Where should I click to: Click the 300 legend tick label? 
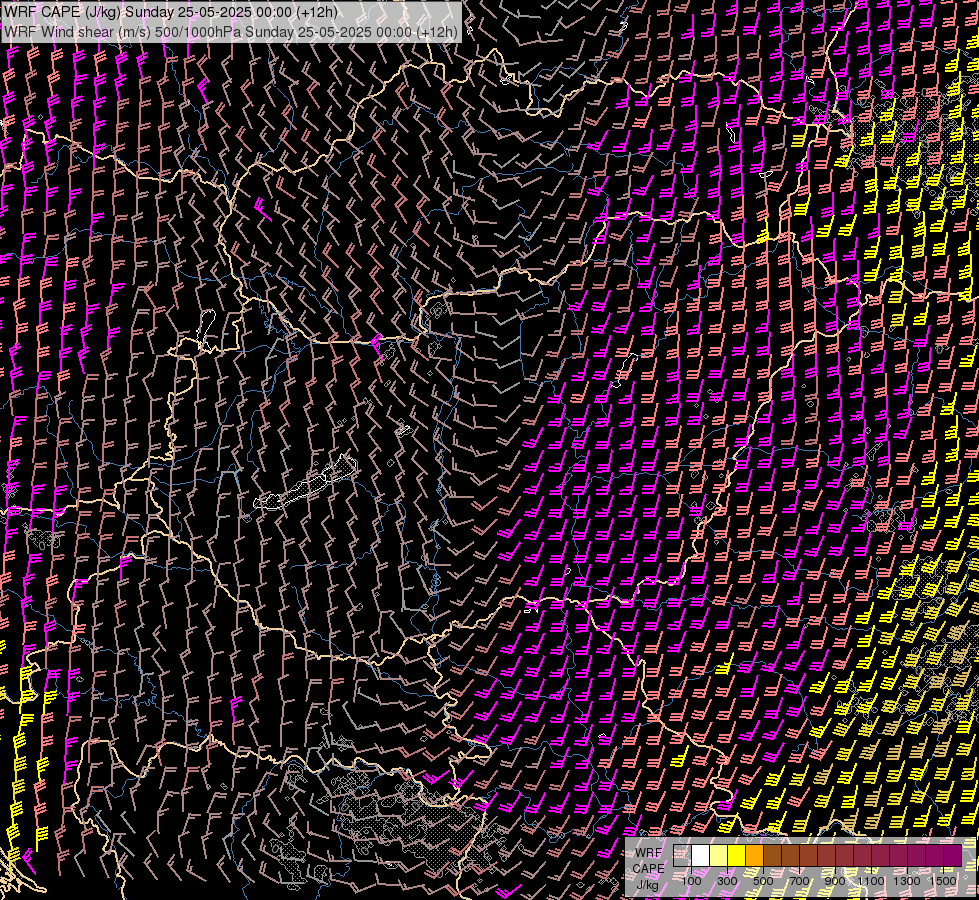coord(727,881)
